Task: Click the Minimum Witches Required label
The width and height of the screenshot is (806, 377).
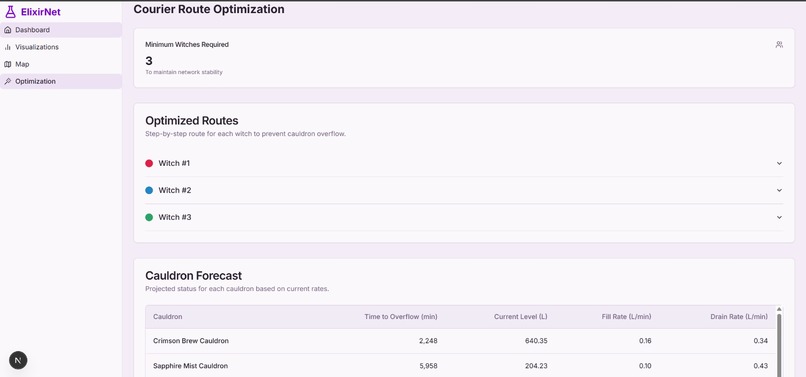Action: [x=187, y=45]
